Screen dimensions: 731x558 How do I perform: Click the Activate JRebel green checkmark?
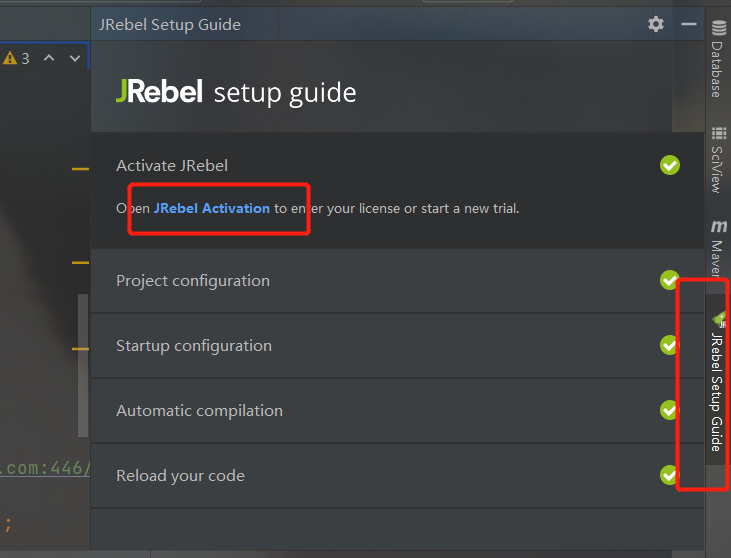(x=669, y=165)
